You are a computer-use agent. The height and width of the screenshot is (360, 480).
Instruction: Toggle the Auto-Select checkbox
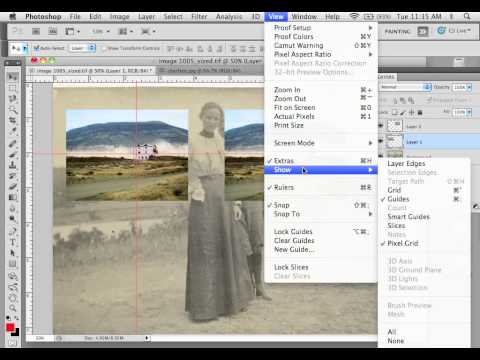(36, 48)
